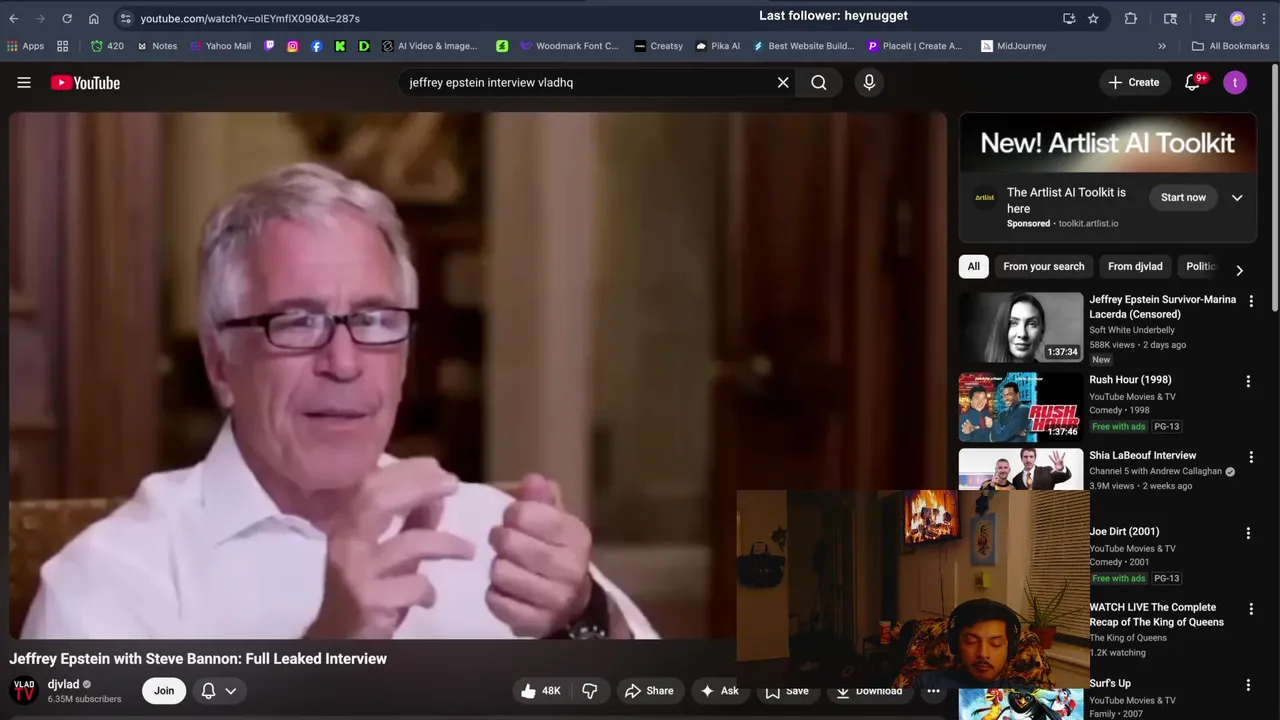Select the Politics chip

1201,267
